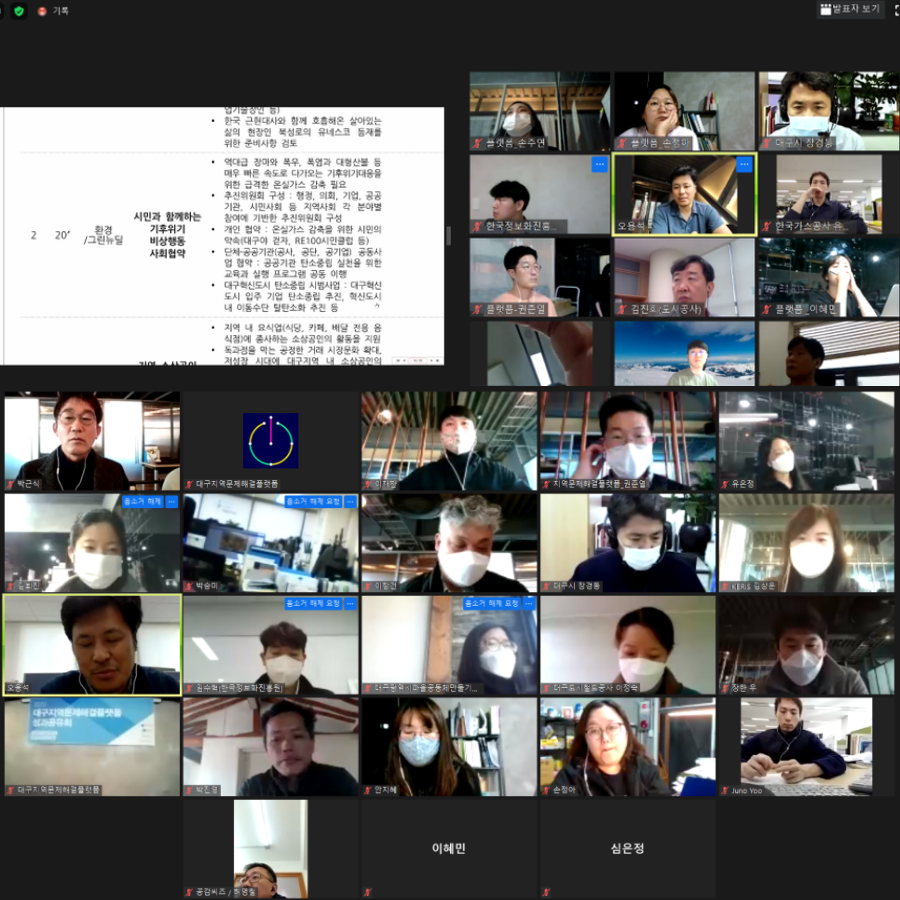Click the muted mic icon next to 안지혜

click(367, 790)
